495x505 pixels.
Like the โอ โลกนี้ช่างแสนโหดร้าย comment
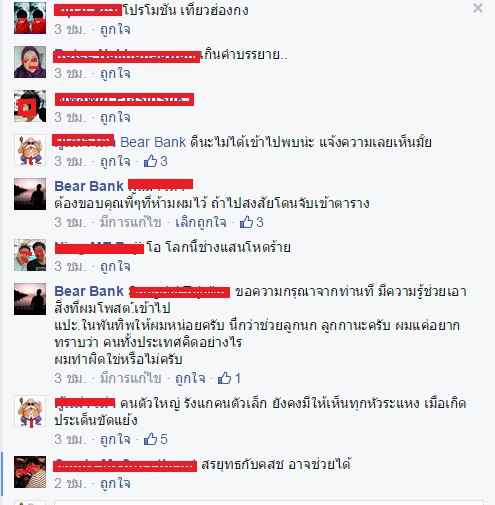tap(115, 266)
